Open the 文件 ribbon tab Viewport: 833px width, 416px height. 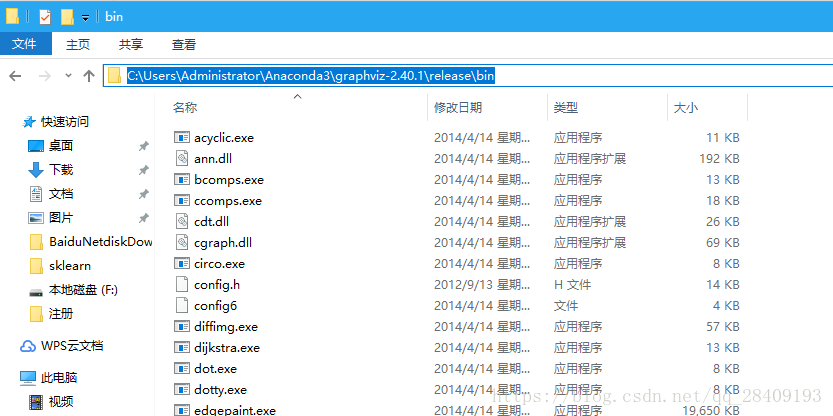[25, 44]
